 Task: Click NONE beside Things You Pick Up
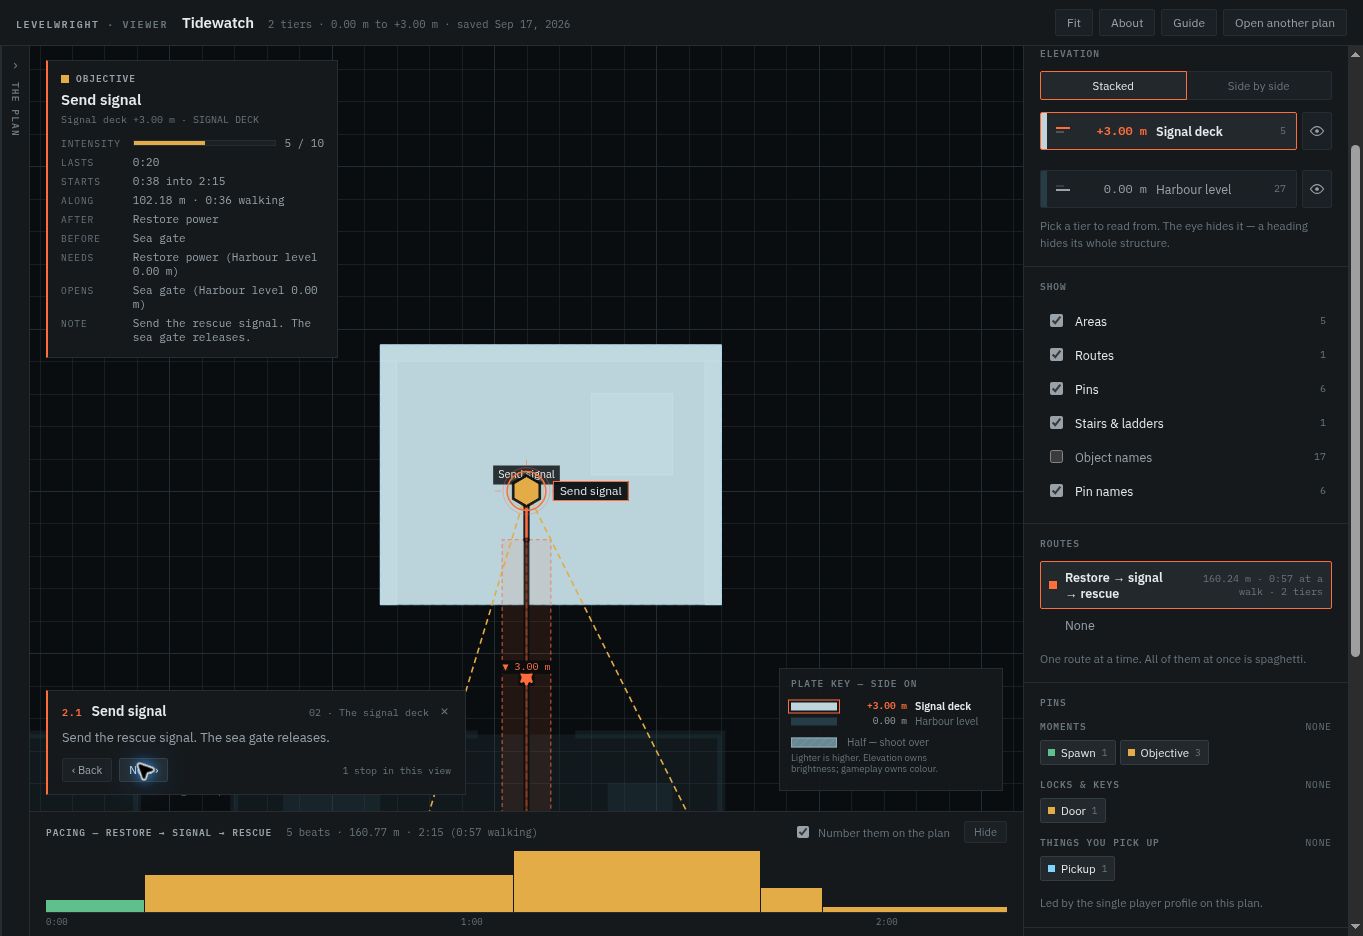(1318, 843)
